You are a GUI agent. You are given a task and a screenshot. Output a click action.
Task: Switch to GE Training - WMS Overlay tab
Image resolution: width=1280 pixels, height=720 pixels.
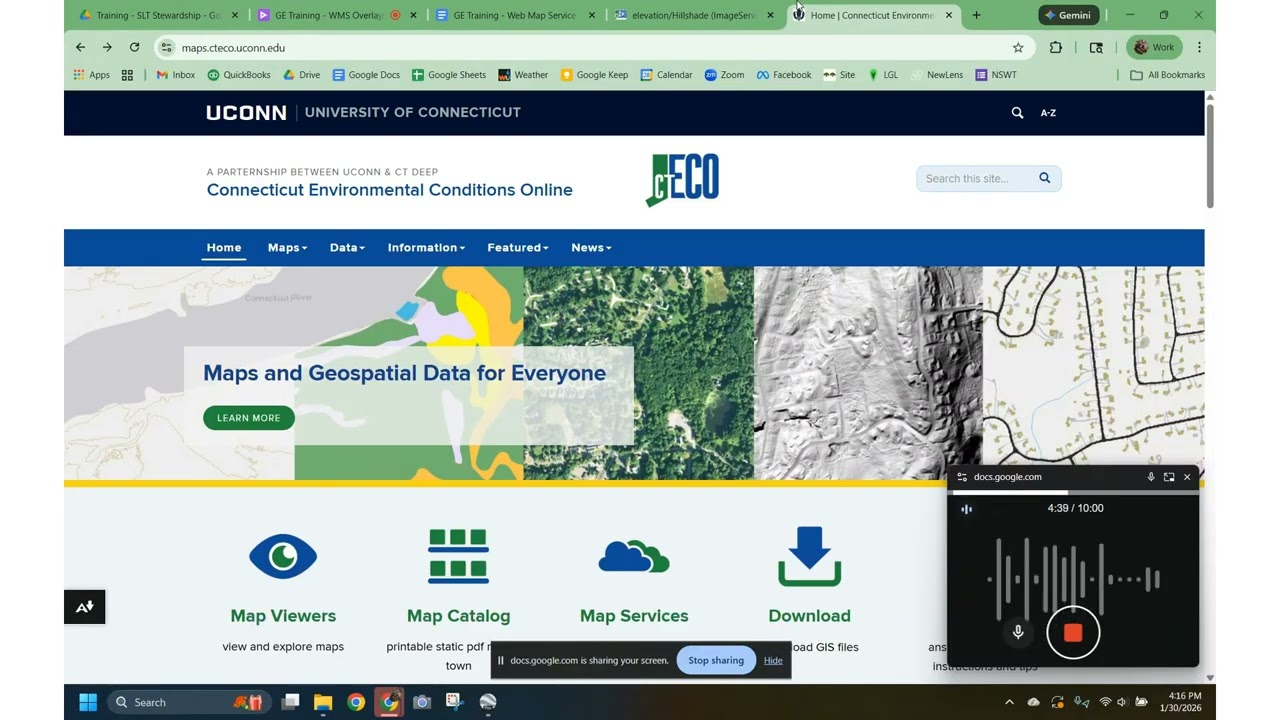[x=337, y=15]
